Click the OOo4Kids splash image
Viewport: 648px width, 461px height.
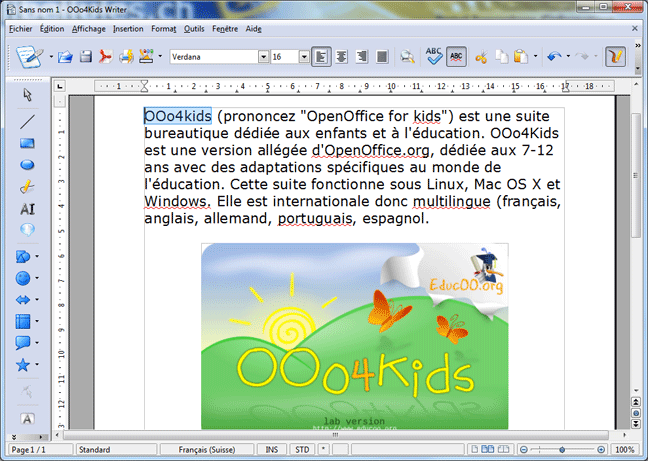[x=355, y=336]
